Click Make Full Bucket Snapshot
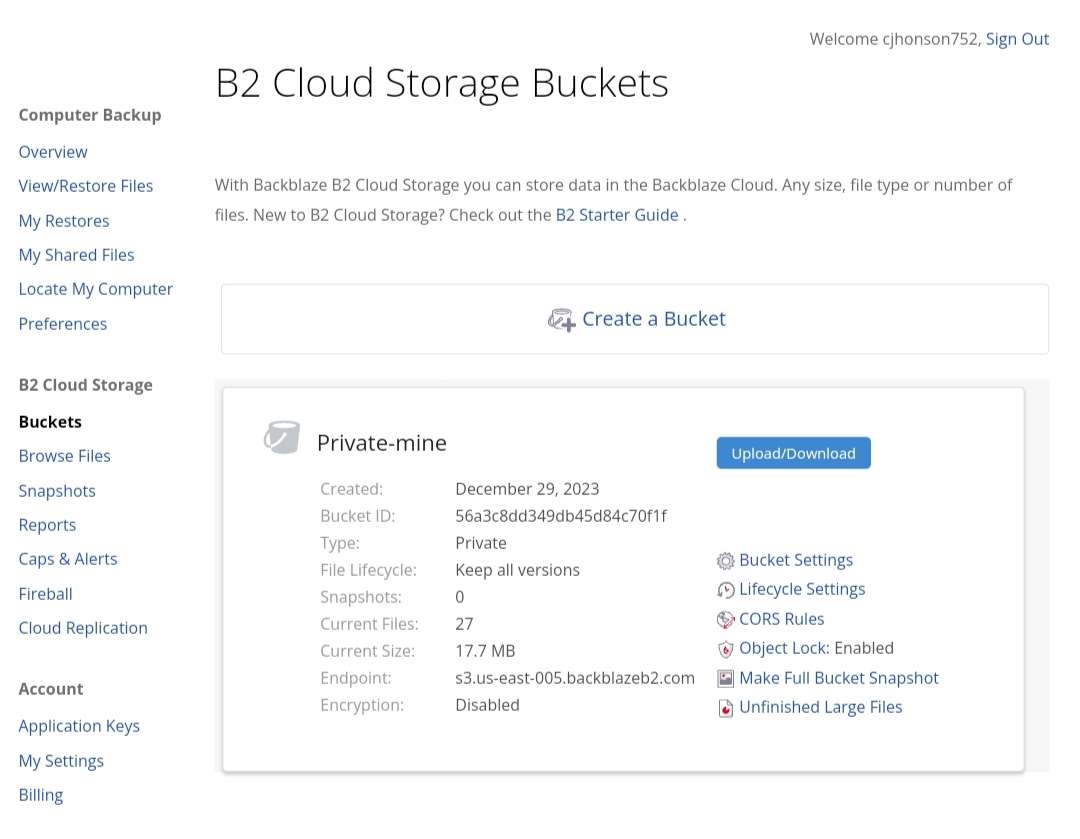The image size is (1080, 839). (838, 679)
